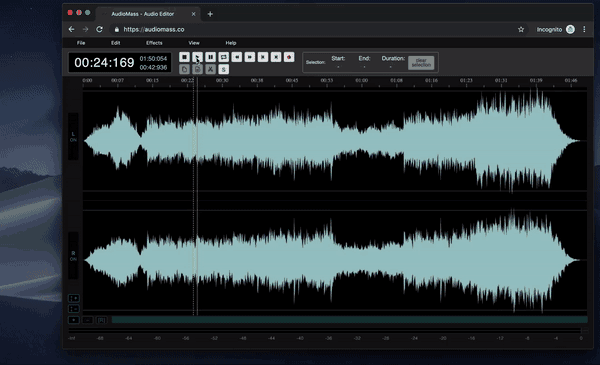600x365 pixels.
Task: Toggle the right channel R ON
Action: pos(73,256)
